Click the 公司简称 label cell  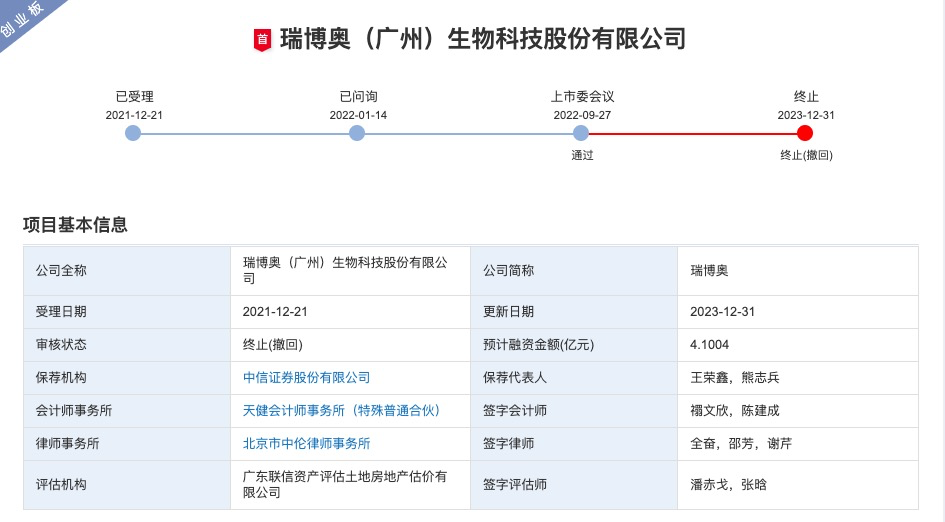(574, 271)
